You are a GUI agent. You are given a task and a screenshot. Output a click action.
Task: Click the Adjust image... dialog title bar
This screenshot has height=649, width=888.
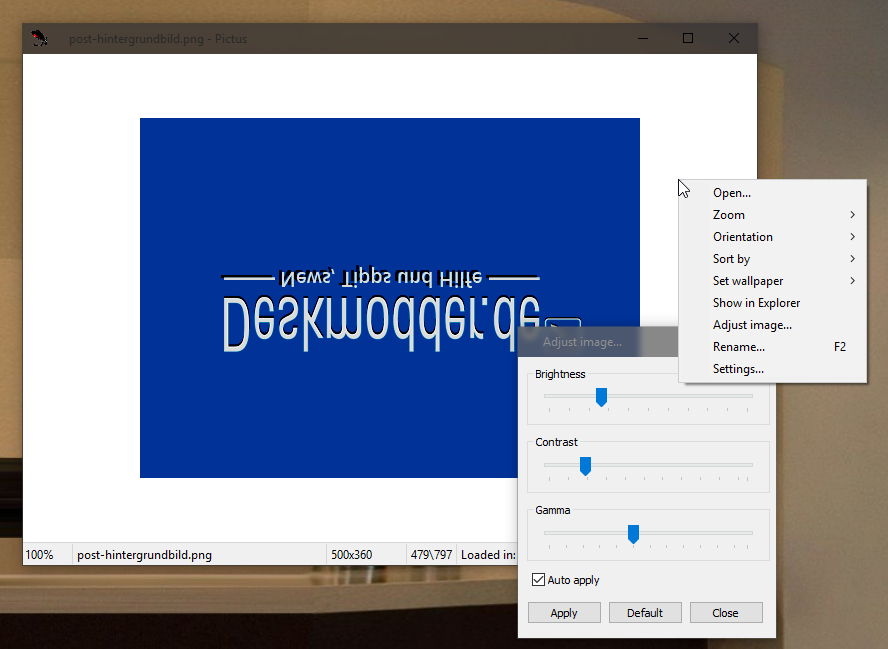point(597,342)
